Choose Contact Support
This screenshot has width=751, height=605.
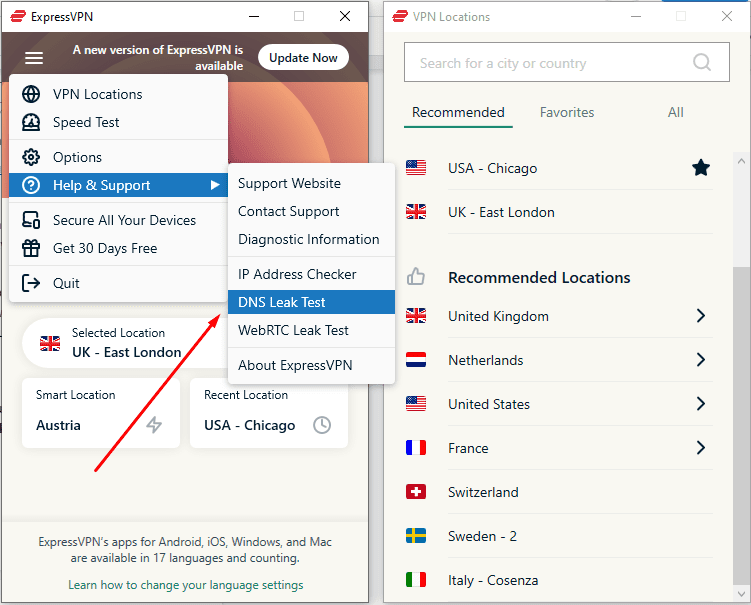[x=311, y=211]
